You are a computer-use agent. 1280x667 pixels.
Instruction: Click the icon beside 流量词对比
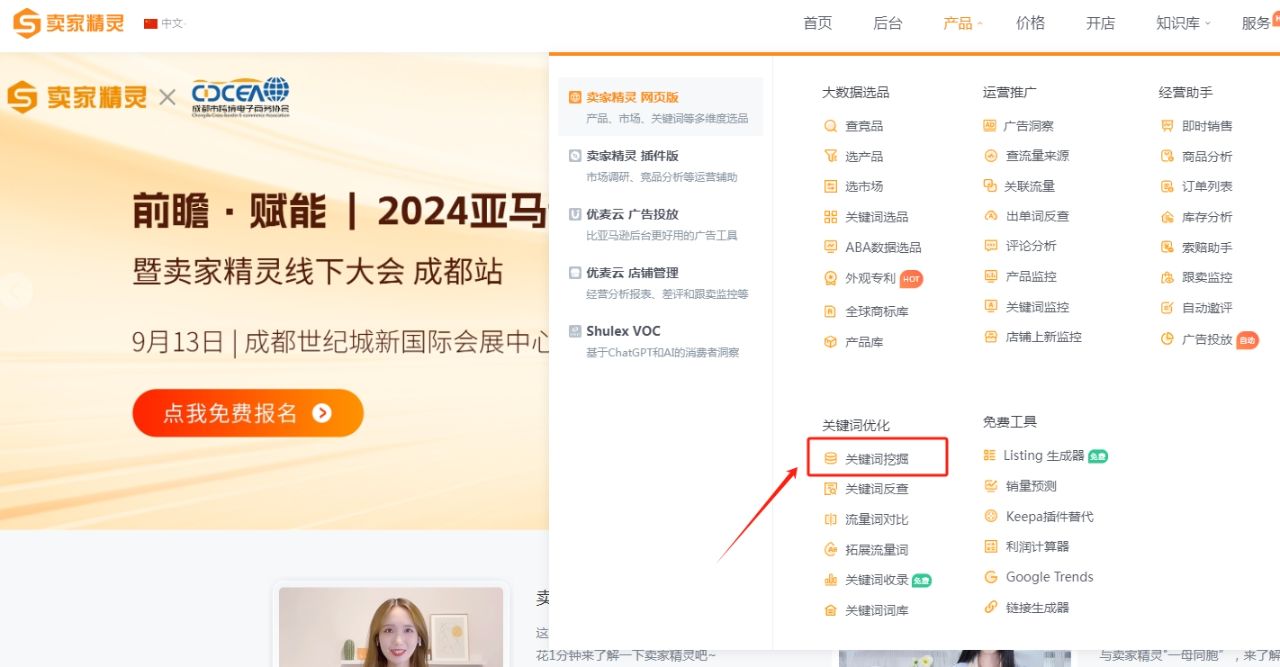(830, 519)
